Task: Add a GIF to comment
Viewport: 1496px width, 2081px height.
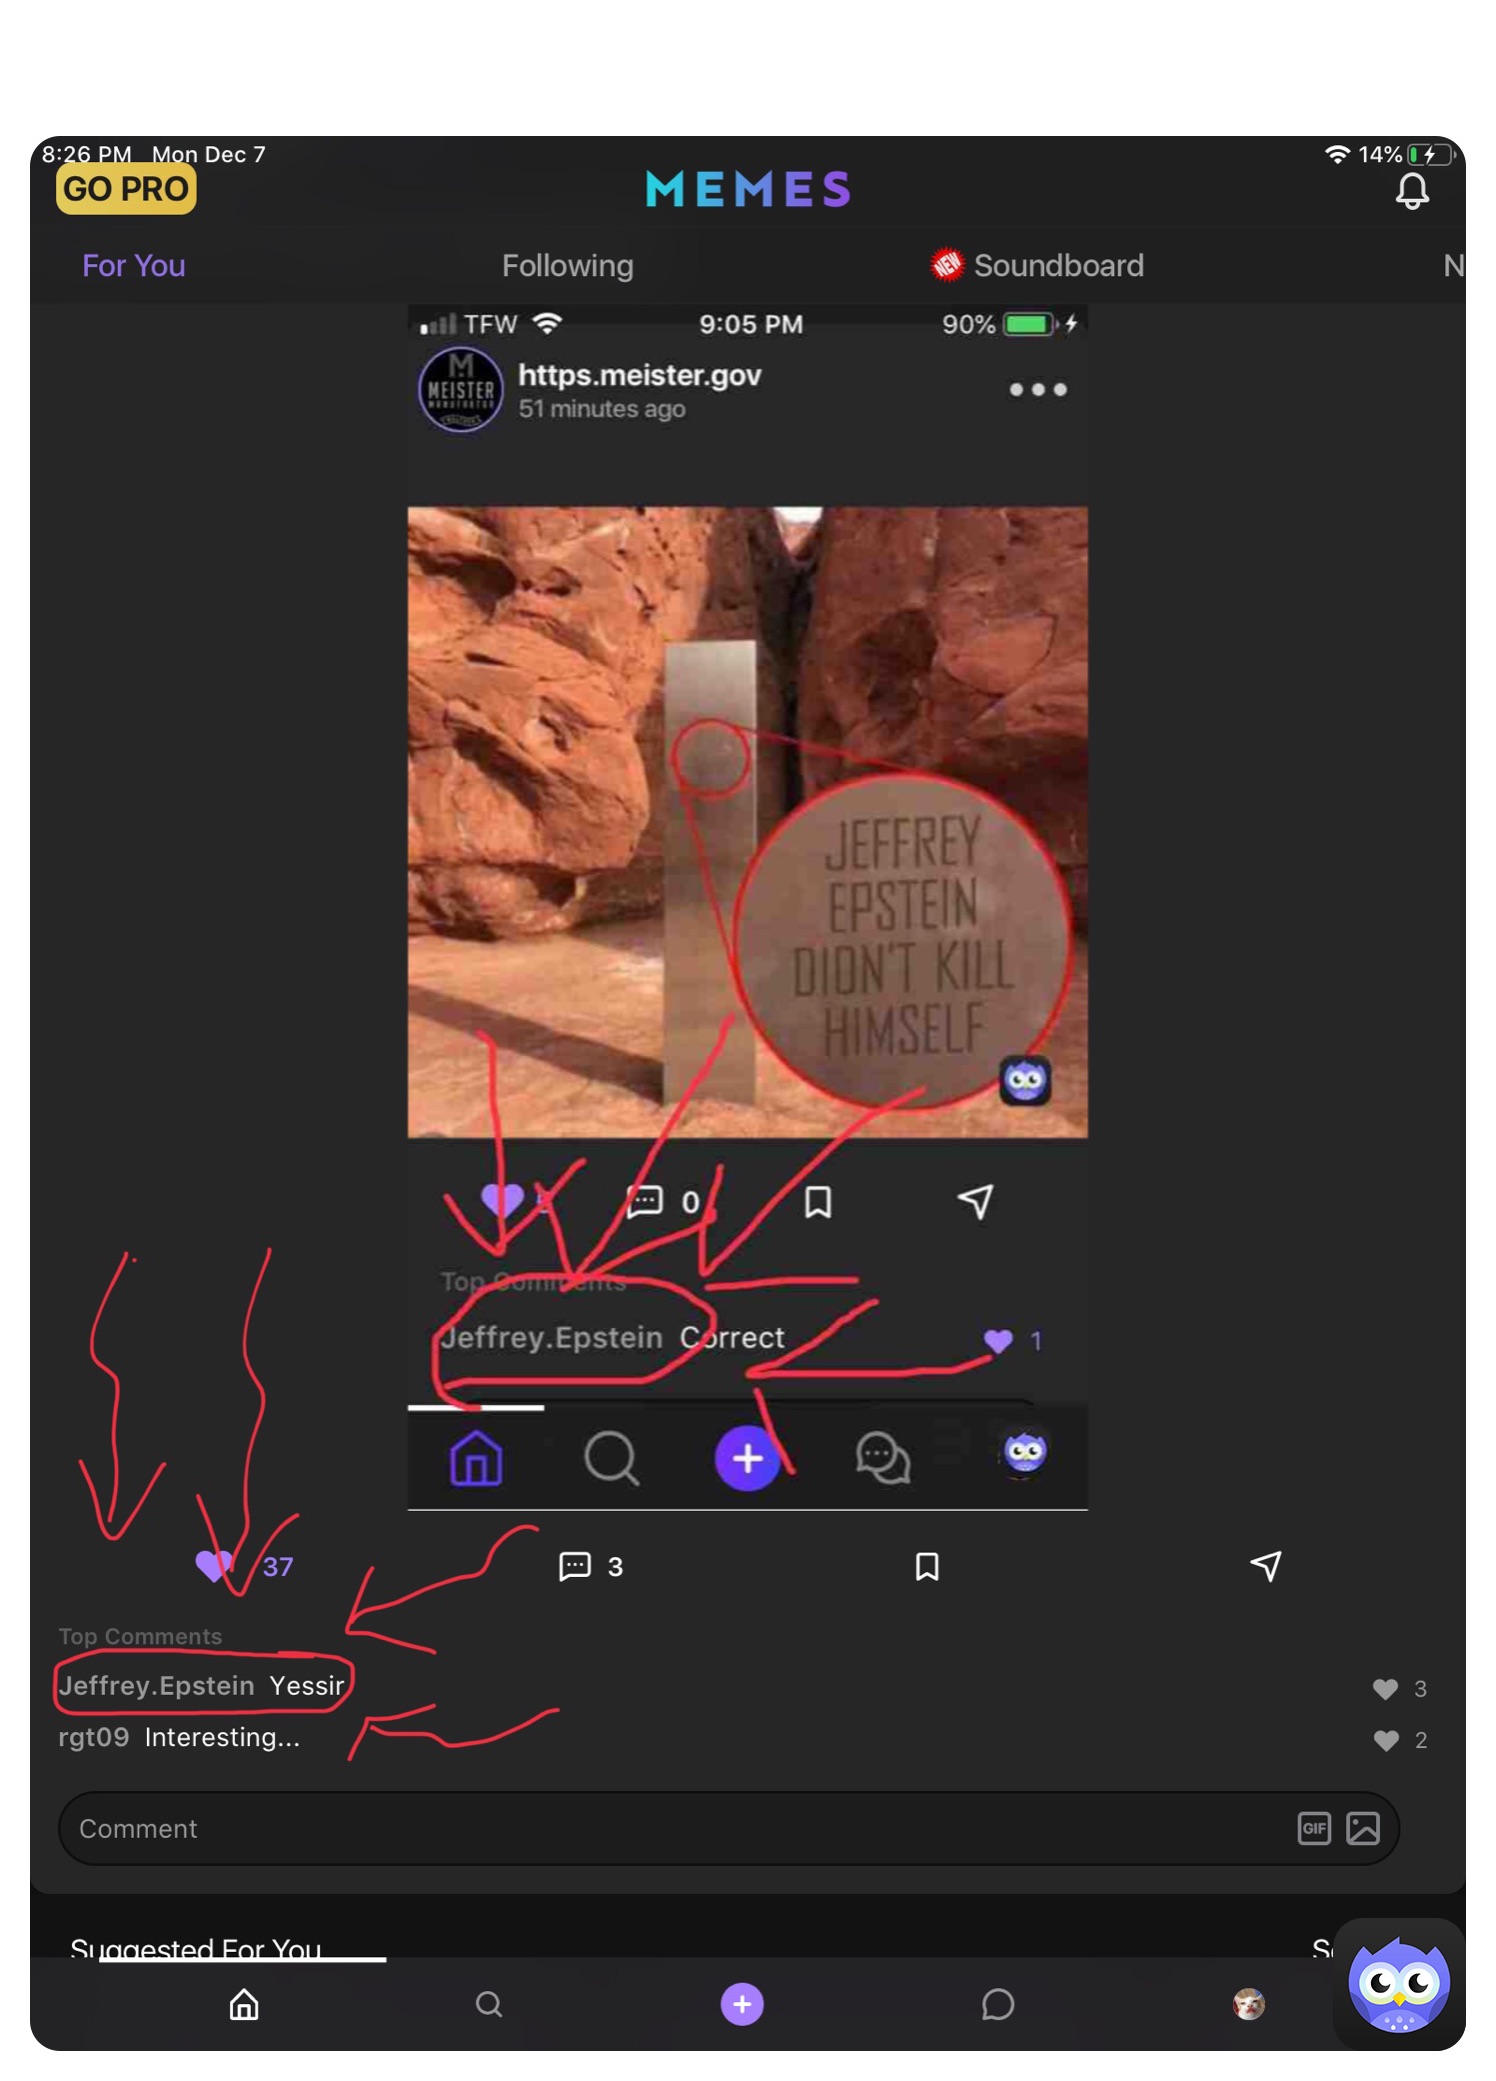Action: 1313,1828
